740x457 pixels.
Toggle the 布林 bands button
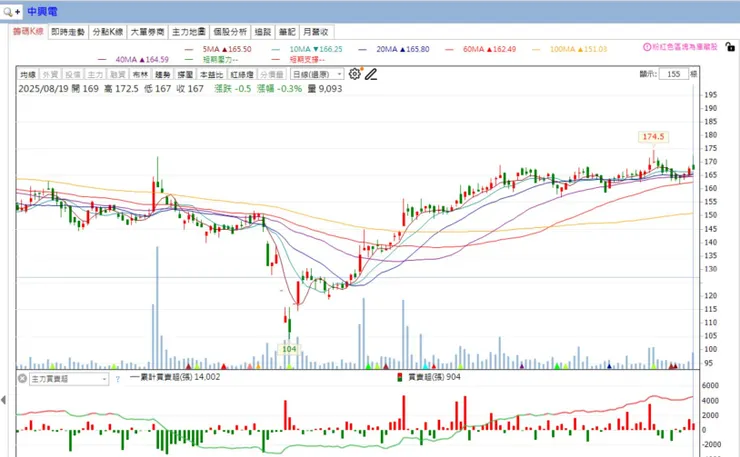pyautogui.click(x=140, y=75)
